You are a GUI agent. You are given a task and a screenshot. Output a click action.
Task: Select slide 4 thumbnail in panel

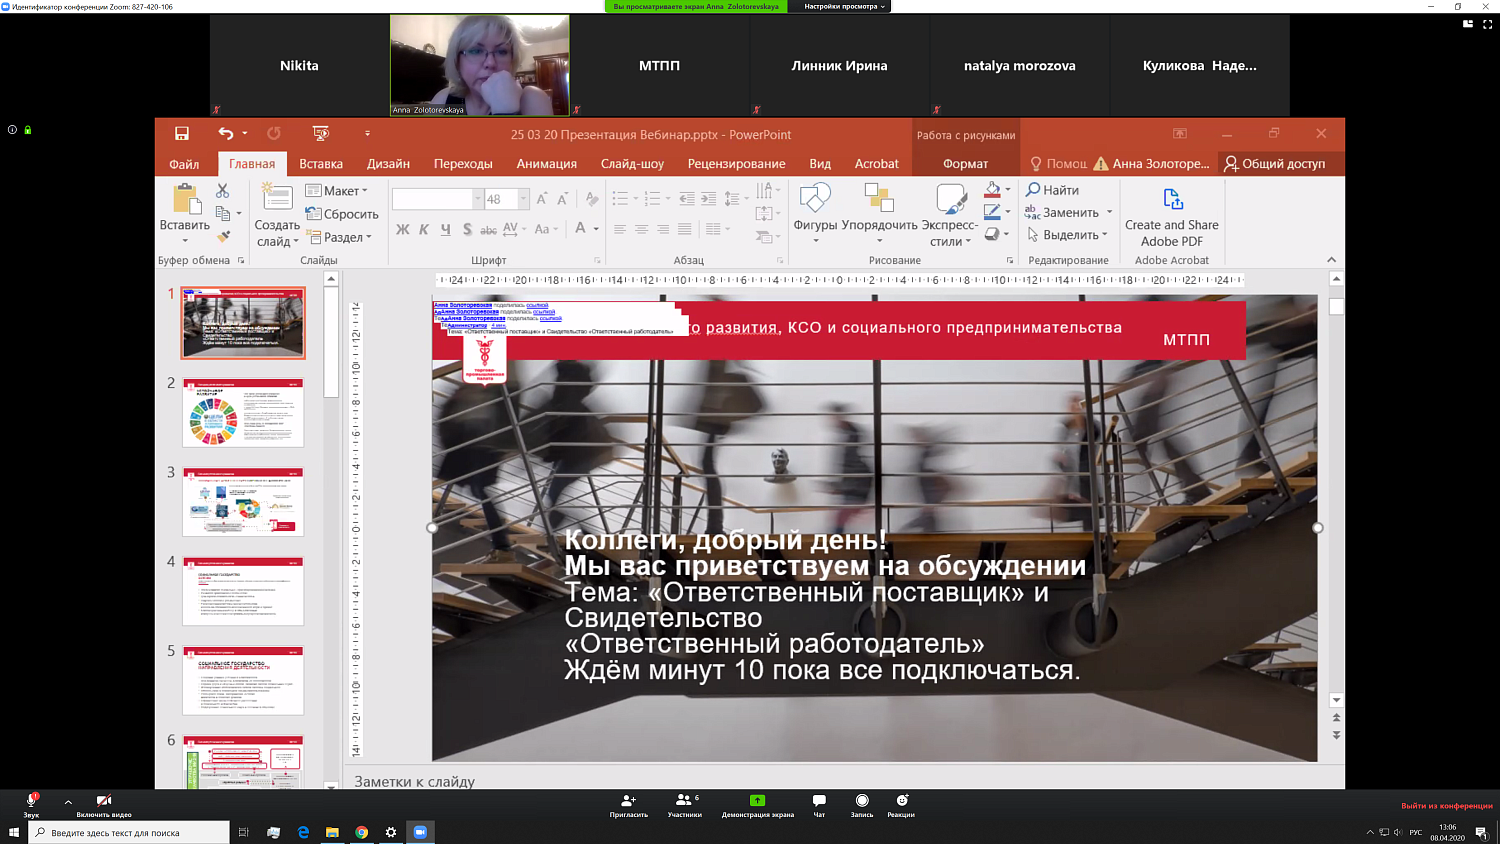pos(243,591)
